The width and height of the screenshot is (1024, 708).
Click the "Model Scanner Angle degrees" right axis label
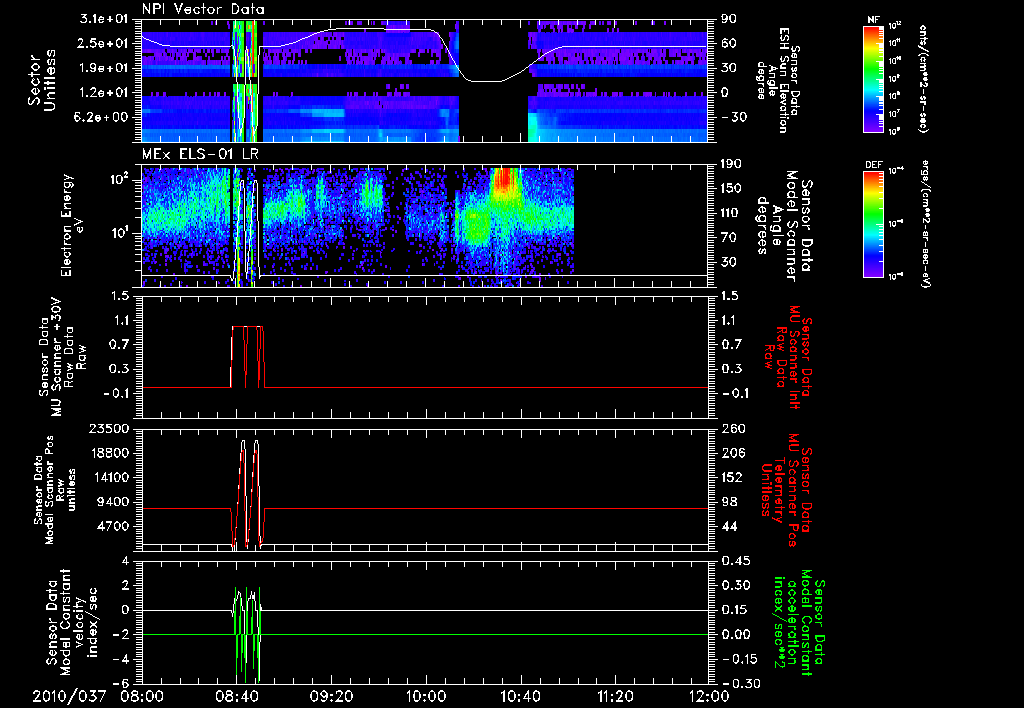coord(784,226)
